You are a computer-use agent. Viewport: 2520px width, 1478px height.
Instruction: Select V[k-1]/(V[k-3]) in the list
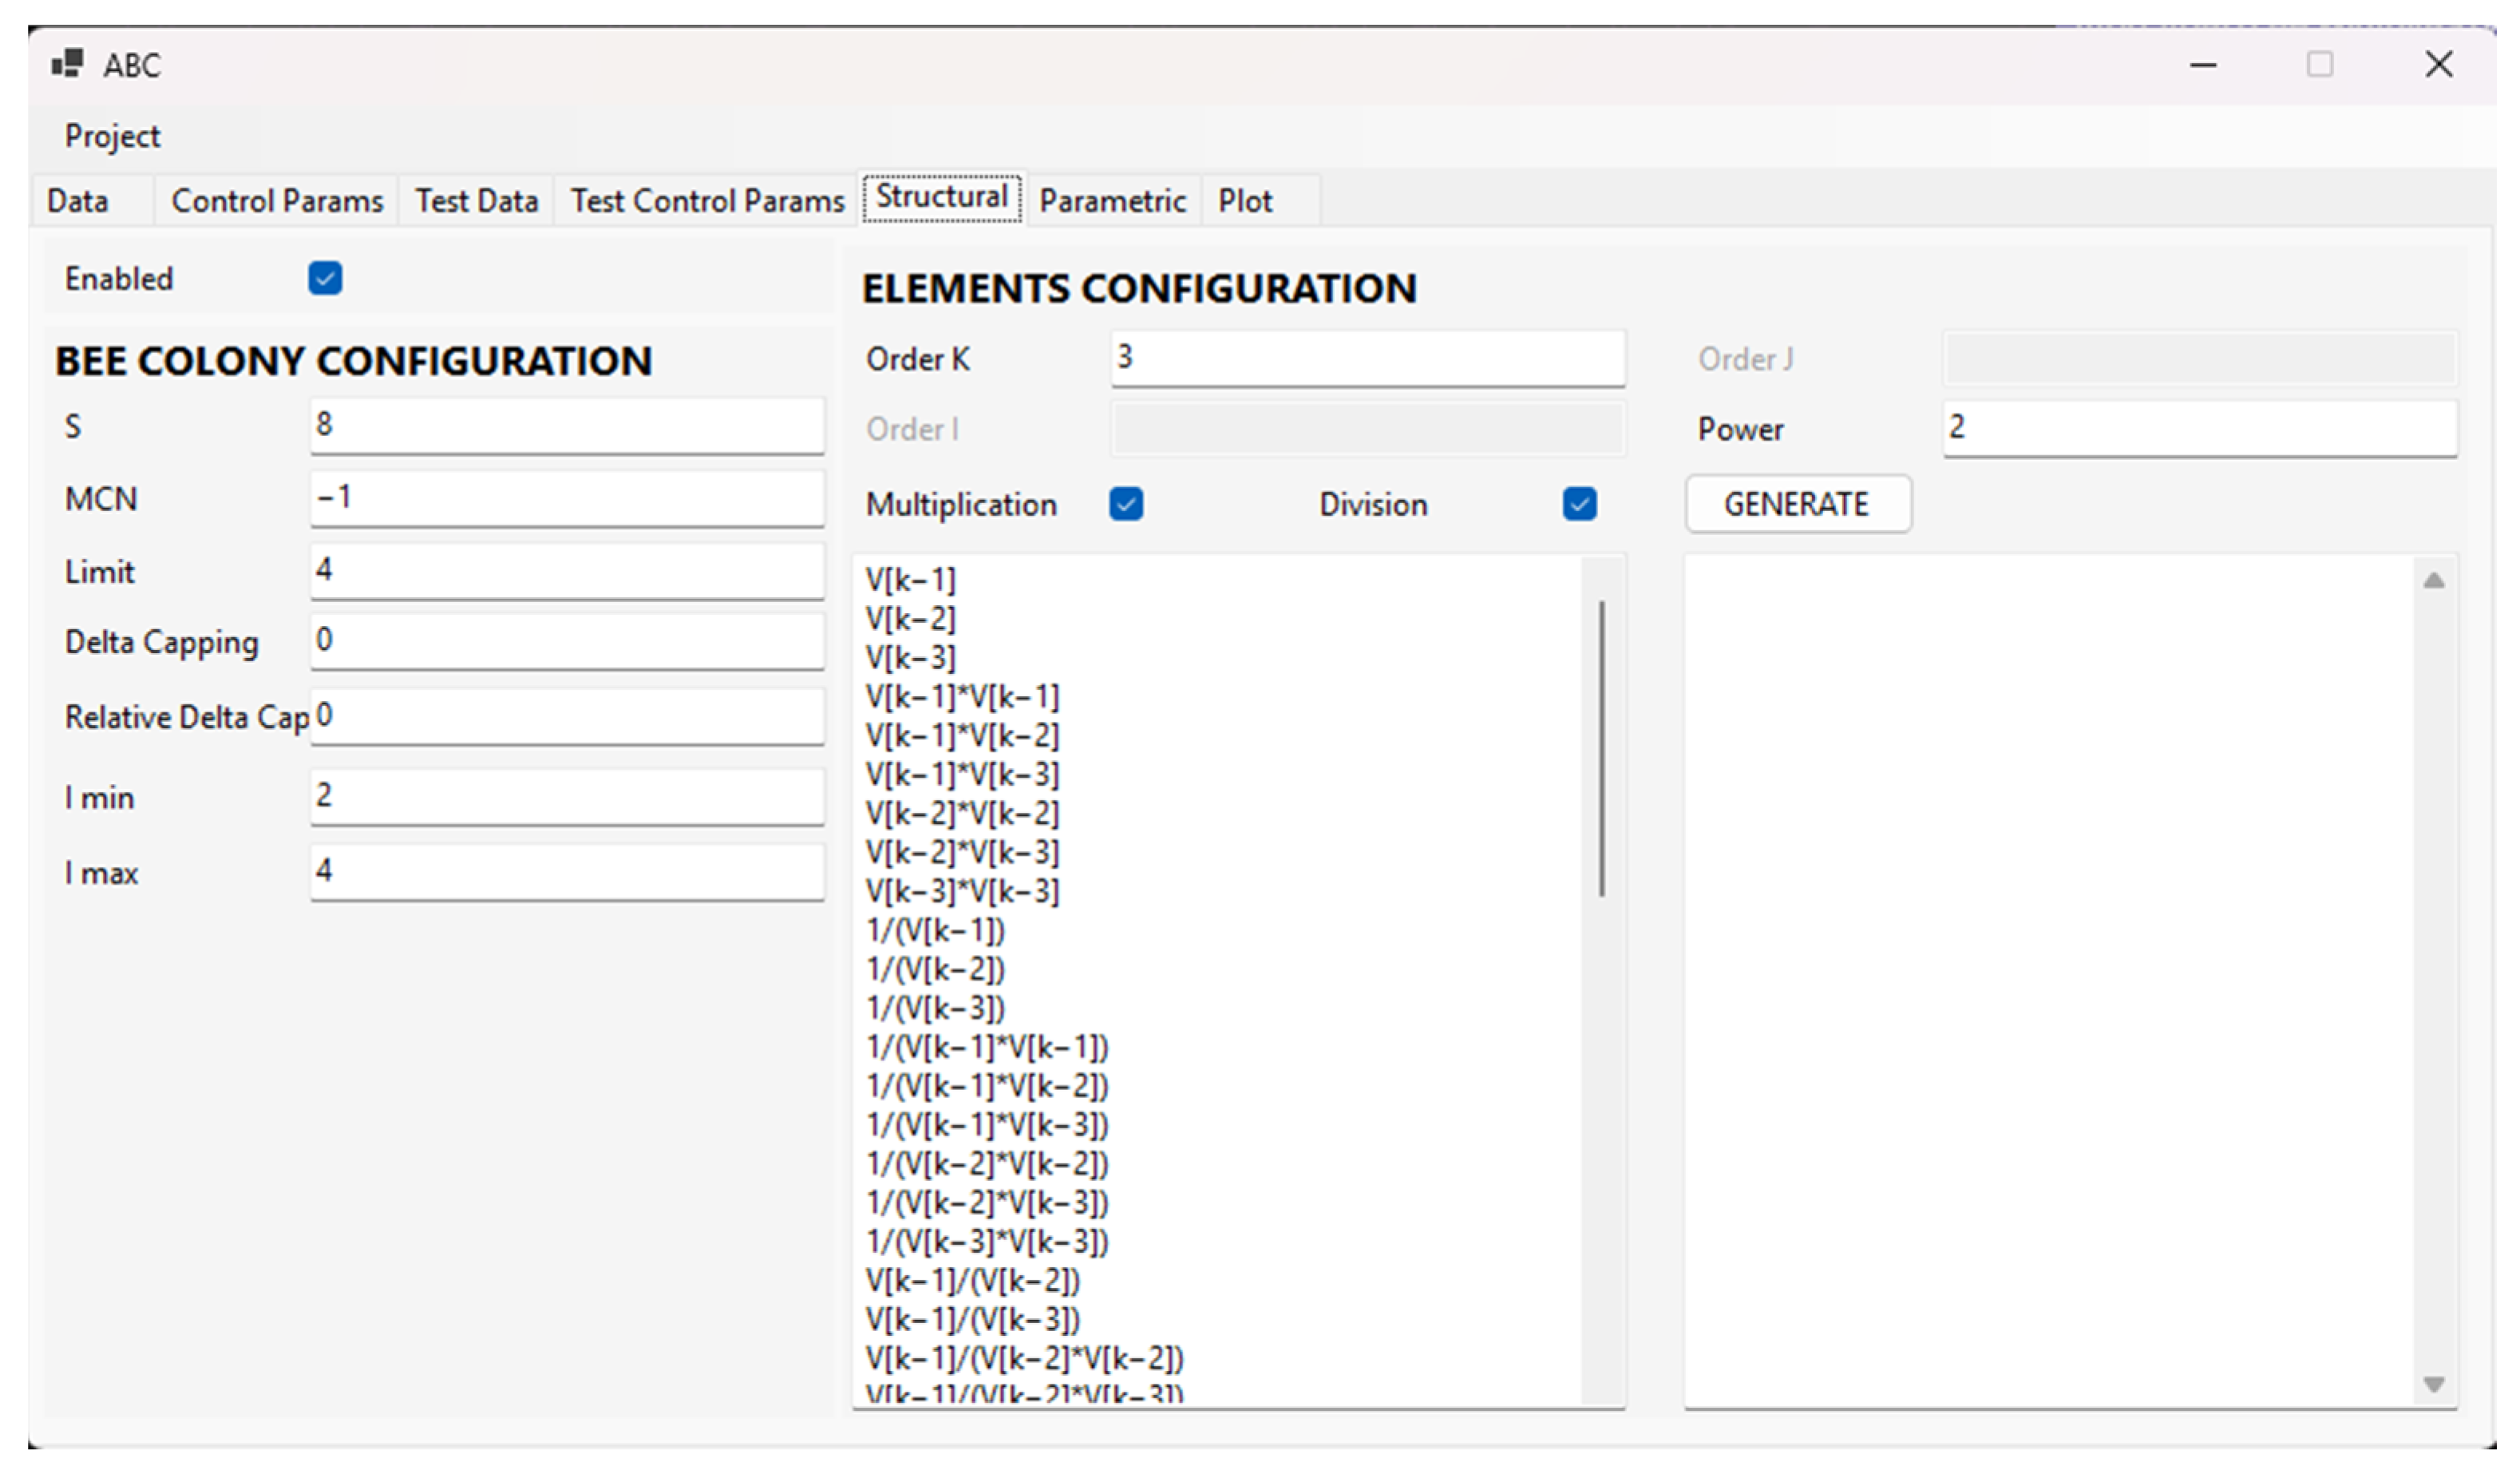tap(973, 1321)
